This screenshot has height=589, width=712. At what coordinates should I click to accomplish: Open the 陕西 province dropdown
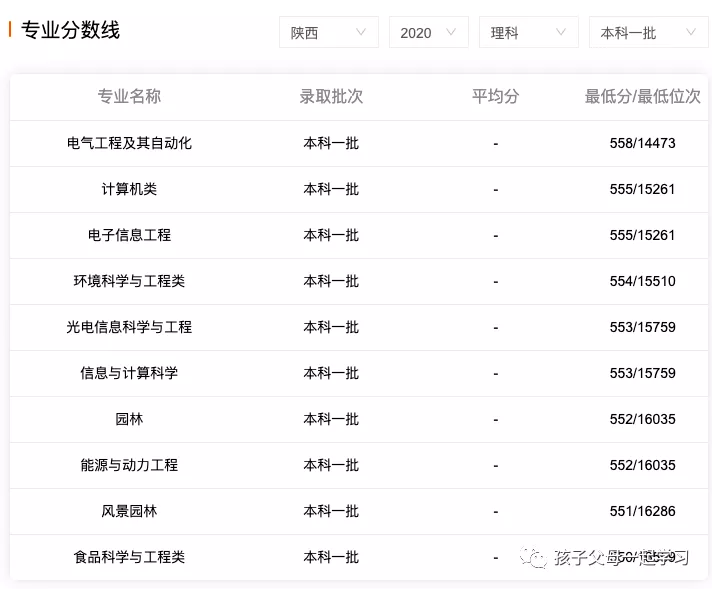(329, 32)
